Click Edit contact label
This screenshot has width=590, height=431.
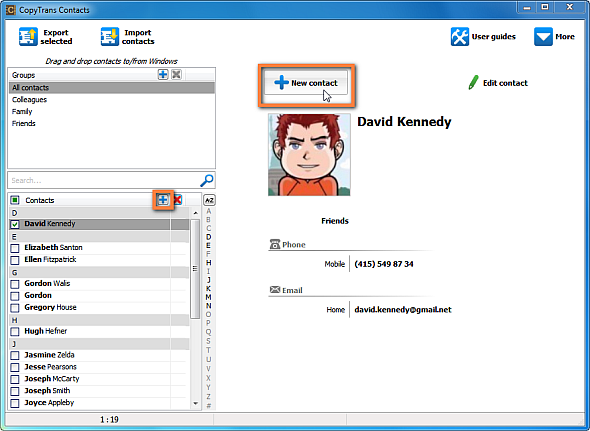point(505,83)
